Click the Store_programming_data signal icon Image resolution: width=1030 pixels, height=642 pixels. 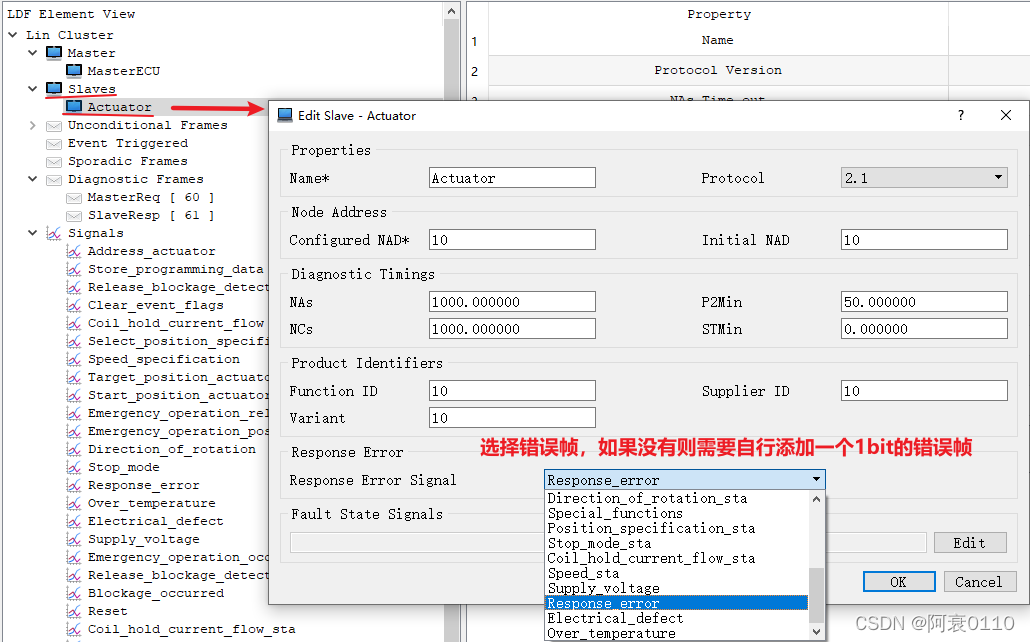pos(74,269)
